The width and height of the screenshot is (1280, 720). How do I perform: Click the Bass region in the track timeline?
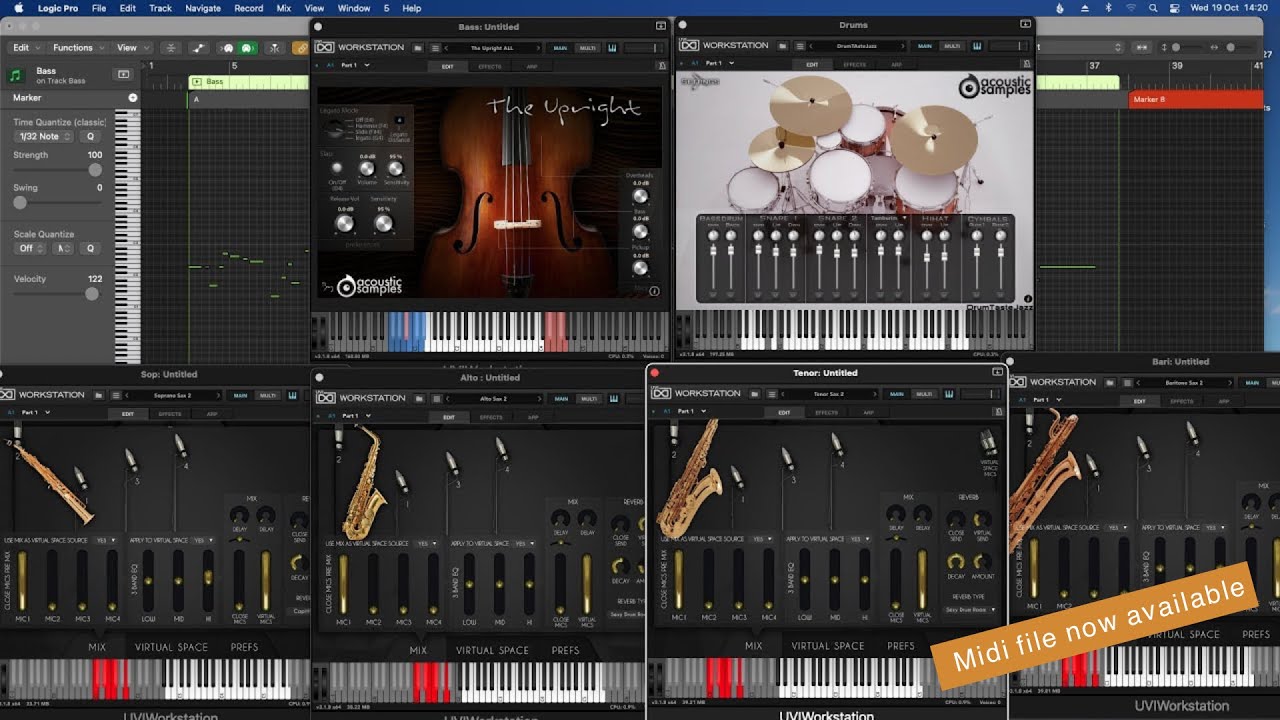click(x=248, y=82)
